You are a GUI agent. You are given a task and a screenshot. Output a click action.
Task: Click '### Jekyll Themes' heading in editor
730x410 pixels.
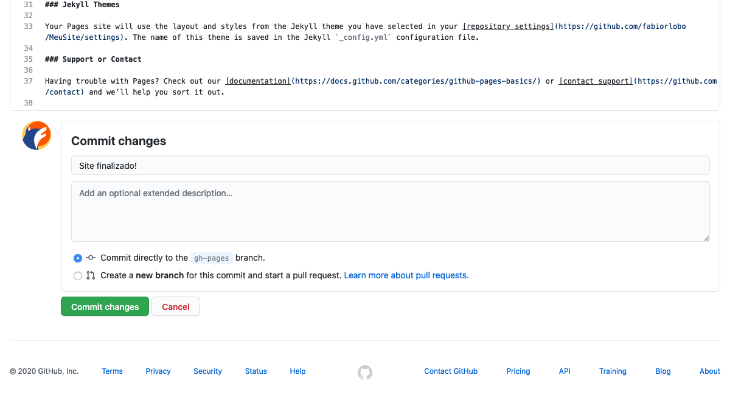pyautogui.click(x=82, y=5)
